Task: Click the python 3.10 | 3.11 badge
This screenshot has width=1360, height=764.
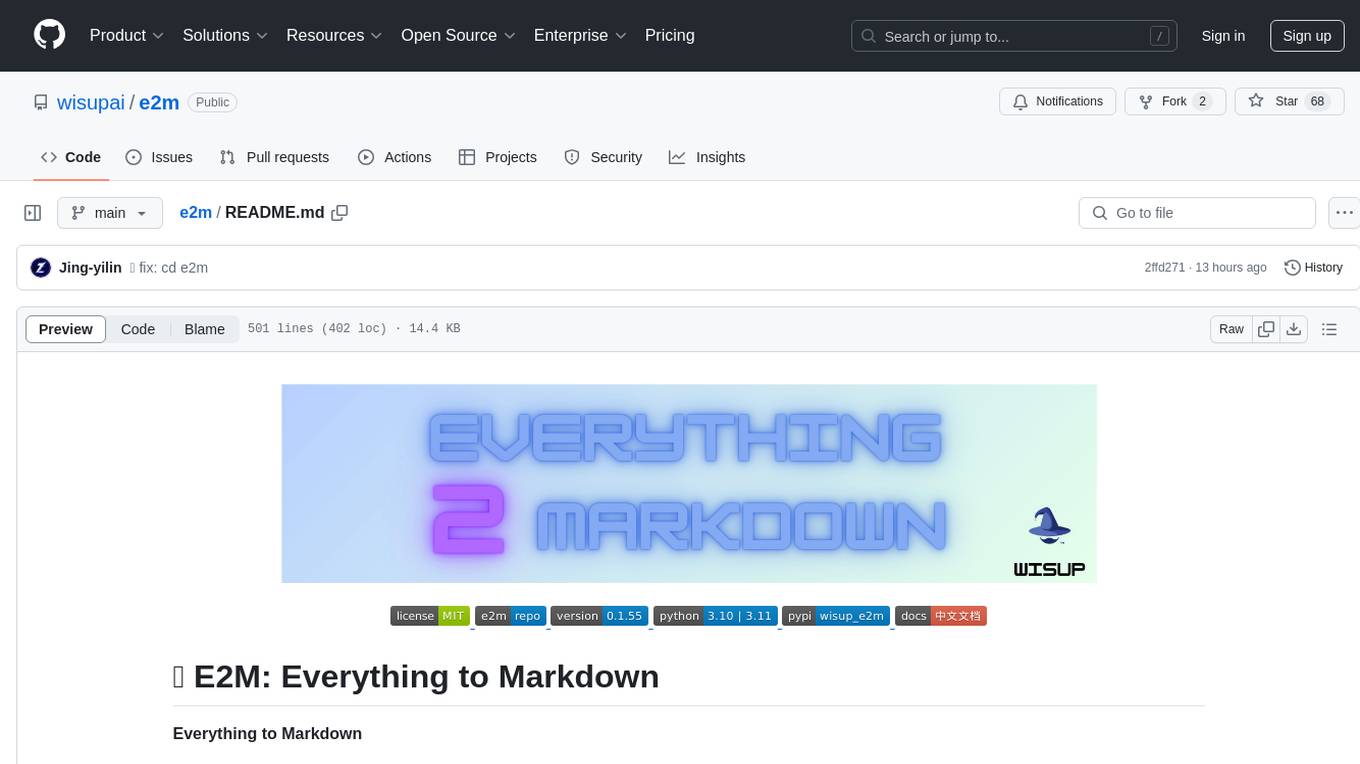Action: point(715,616)
